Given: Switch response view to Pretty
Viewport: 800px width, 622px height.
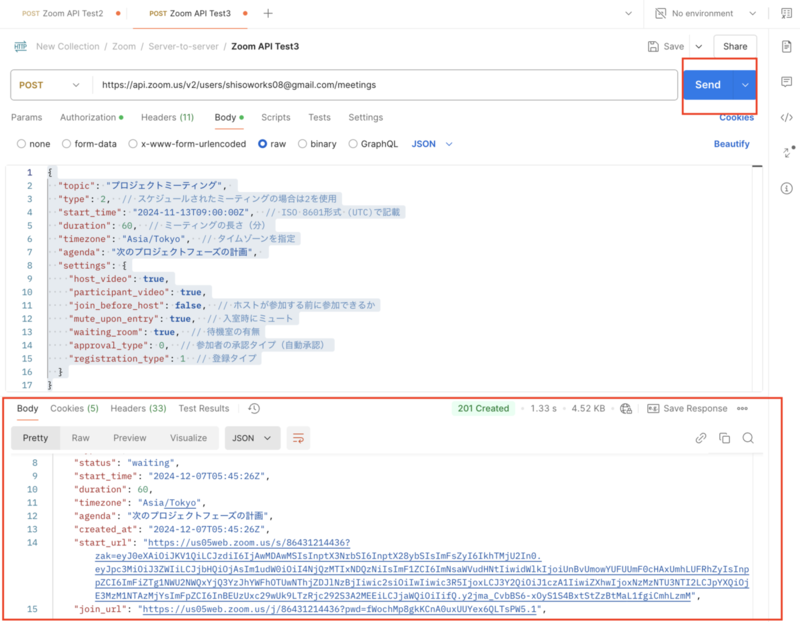Looking at the screenshot, I should click(35, 438).
